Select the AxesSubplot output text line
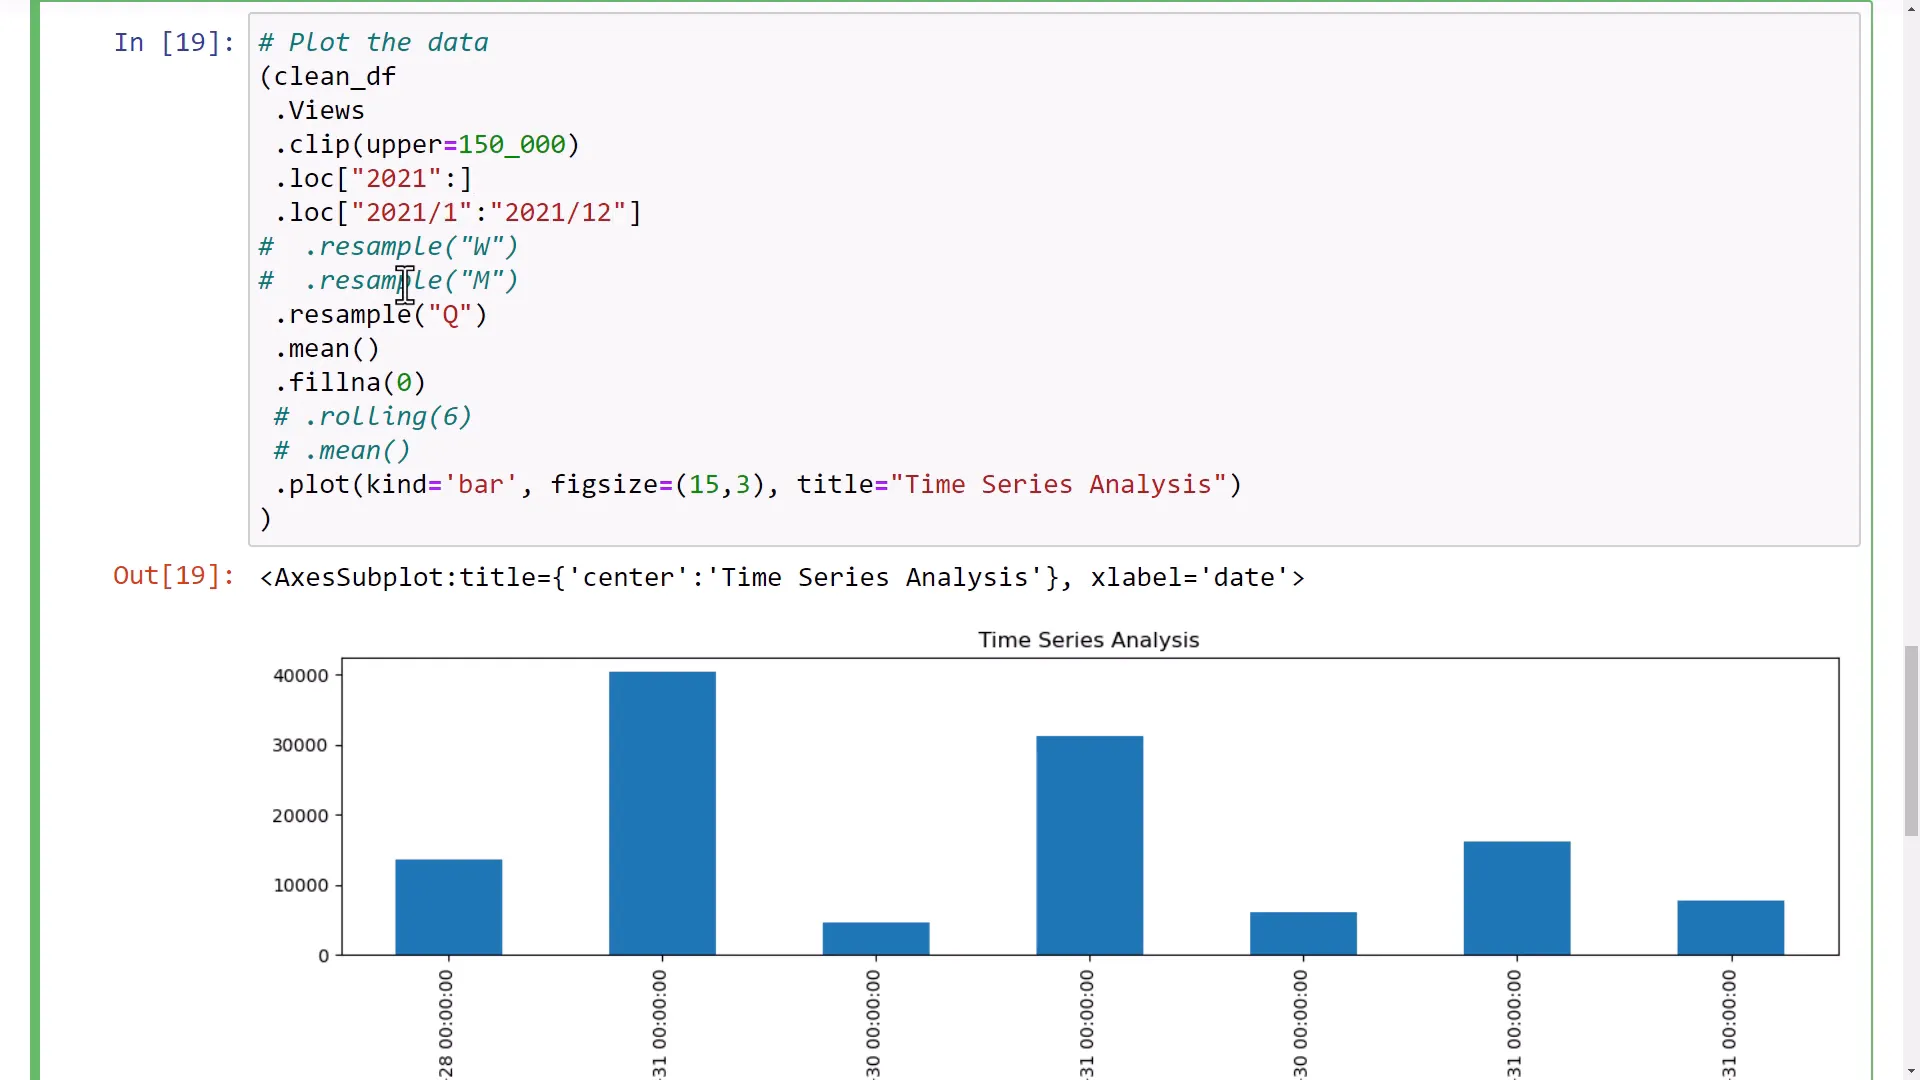This screenshot has height=1080, width=1920. (x=780, y=578)
